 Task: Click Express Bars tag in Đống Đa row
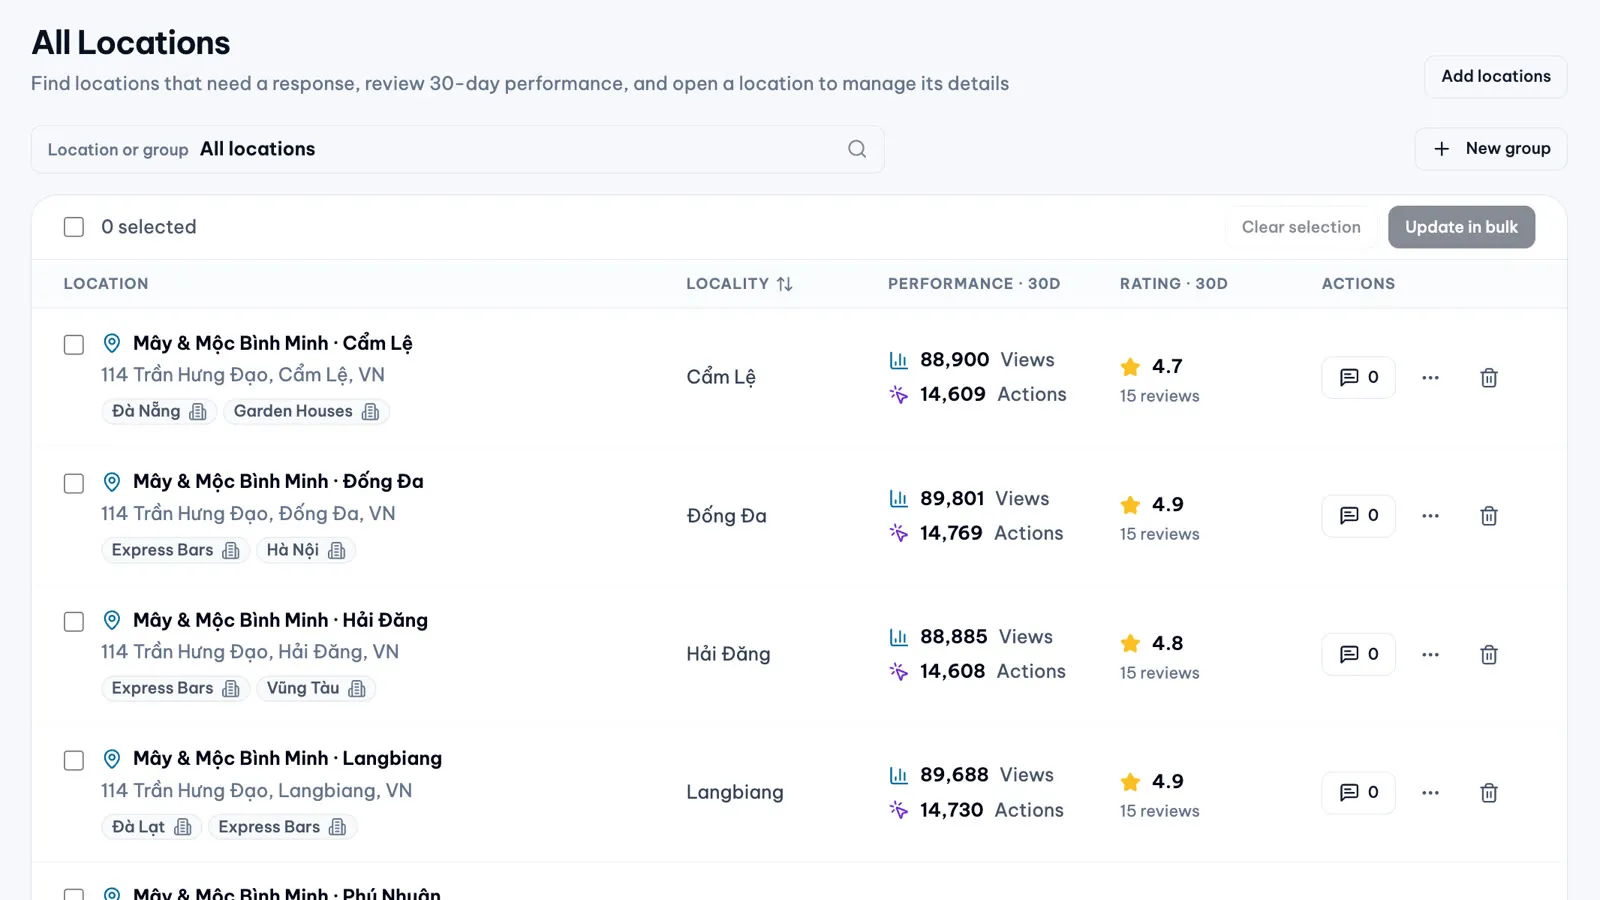point(175,550)
